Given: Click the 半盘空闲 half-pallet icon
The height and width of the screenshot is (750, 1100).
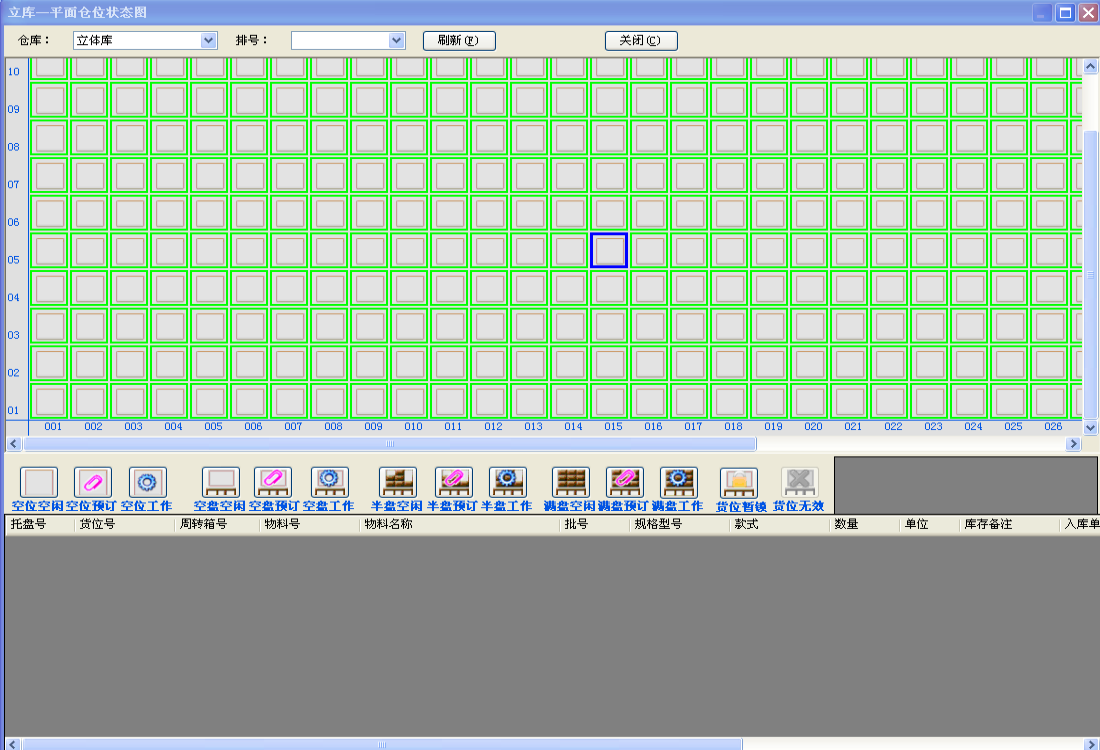Looking at the screenshot, I should [x=397, y=483].
